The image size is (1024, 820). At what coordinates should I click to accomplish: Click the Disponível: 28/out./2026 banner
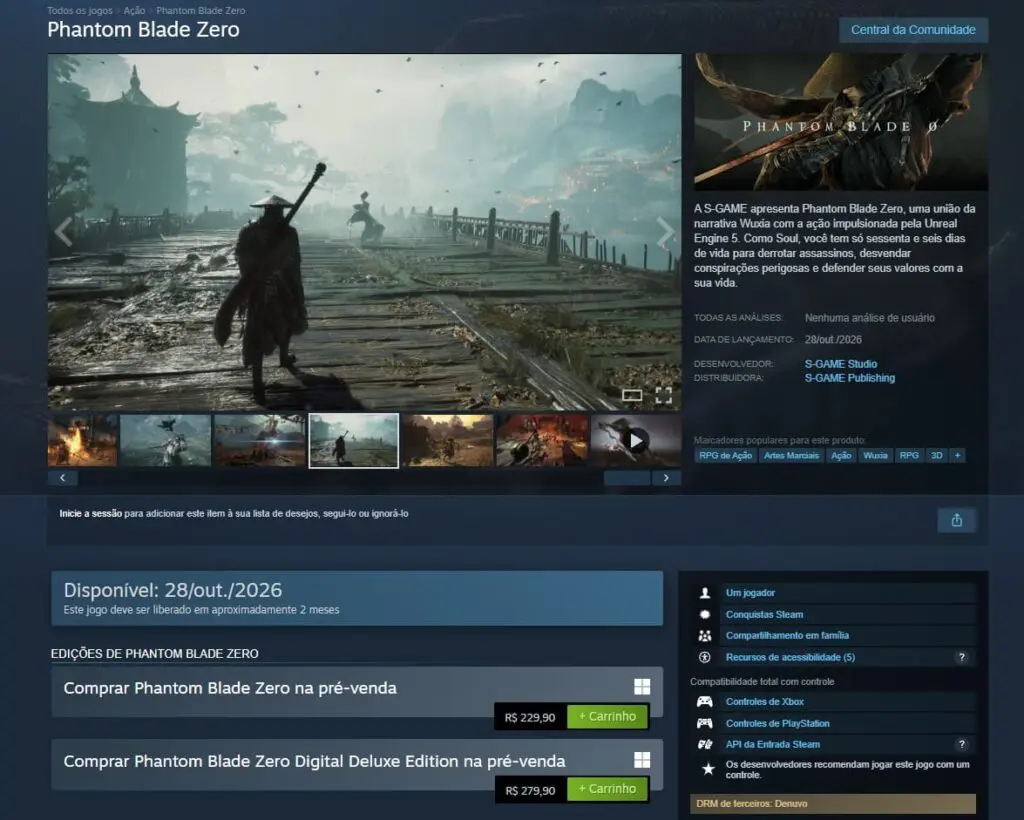pos(357,598)
